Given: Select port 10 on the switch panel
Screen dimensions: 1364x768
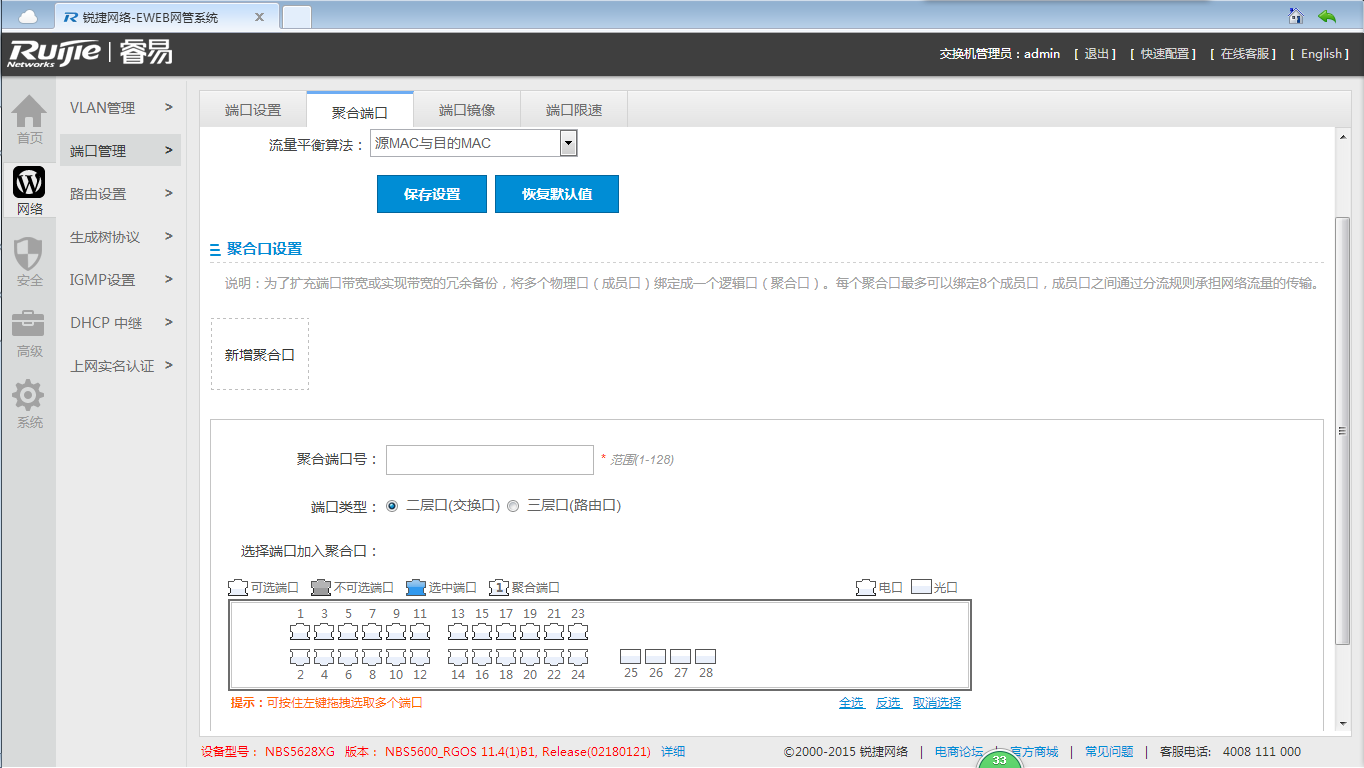Looking at the screenshot, I should click(396, 657).
